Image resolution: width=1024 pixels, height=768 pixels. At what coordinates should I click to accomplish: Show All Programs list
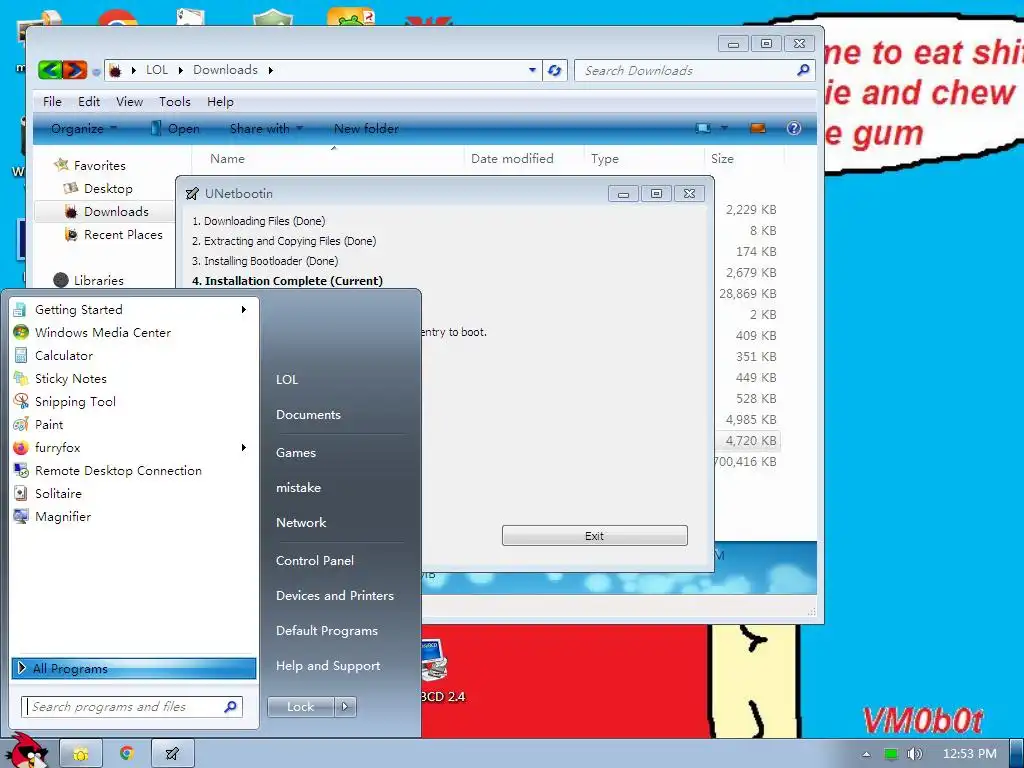coord(134,668)
